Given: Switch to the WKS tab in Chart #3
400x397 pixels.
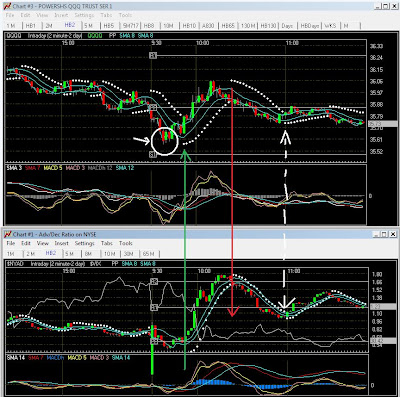Looking at the screenshot, I should point(330,26).
